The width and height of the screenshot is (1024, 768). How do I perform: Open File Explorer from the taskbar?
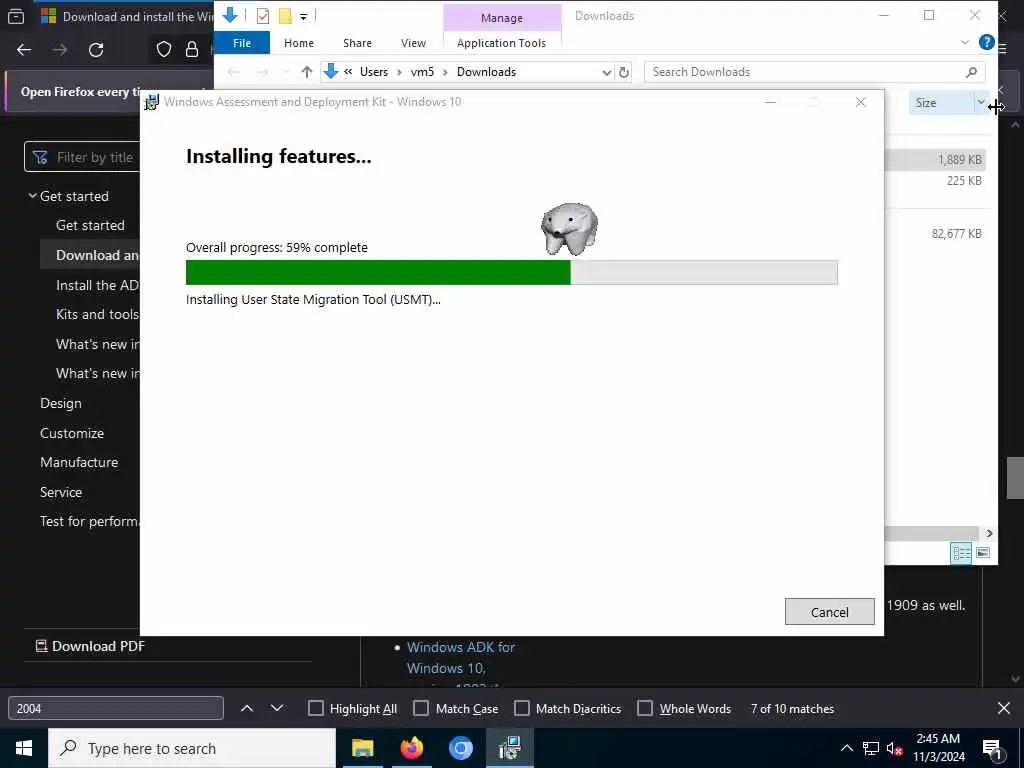(362, 748)
